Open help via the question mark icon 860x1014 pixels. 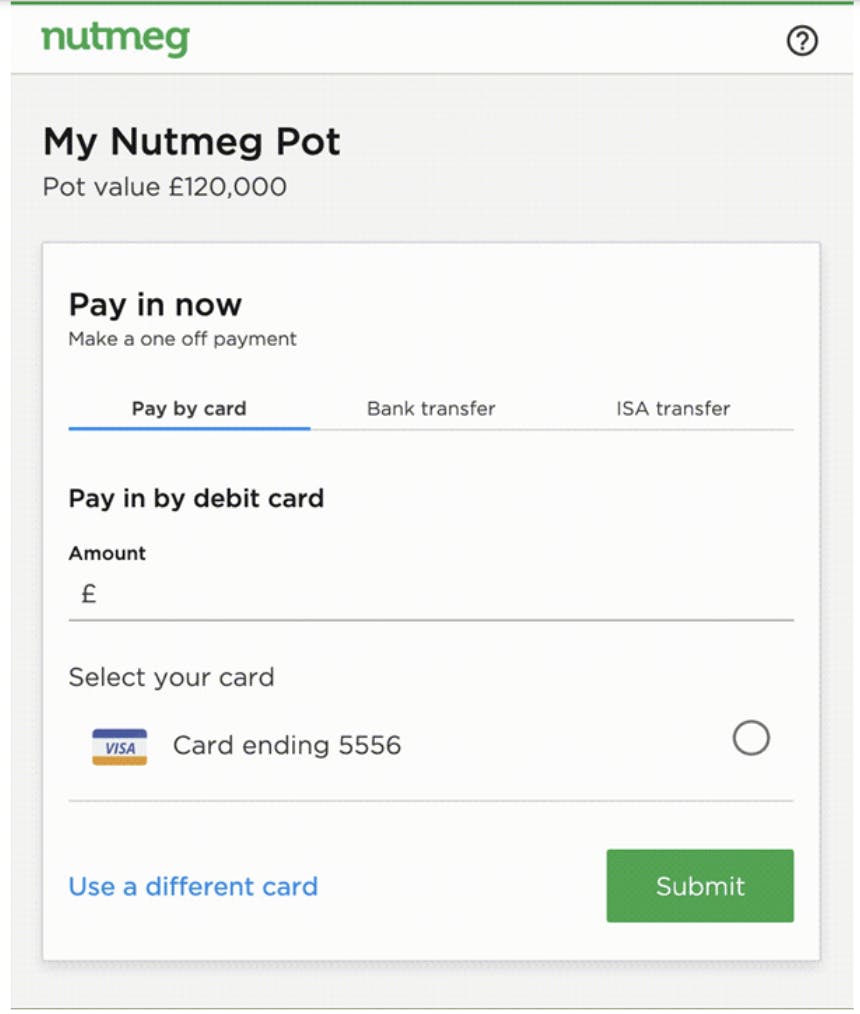pyautogui.click(x=802, y=41)
